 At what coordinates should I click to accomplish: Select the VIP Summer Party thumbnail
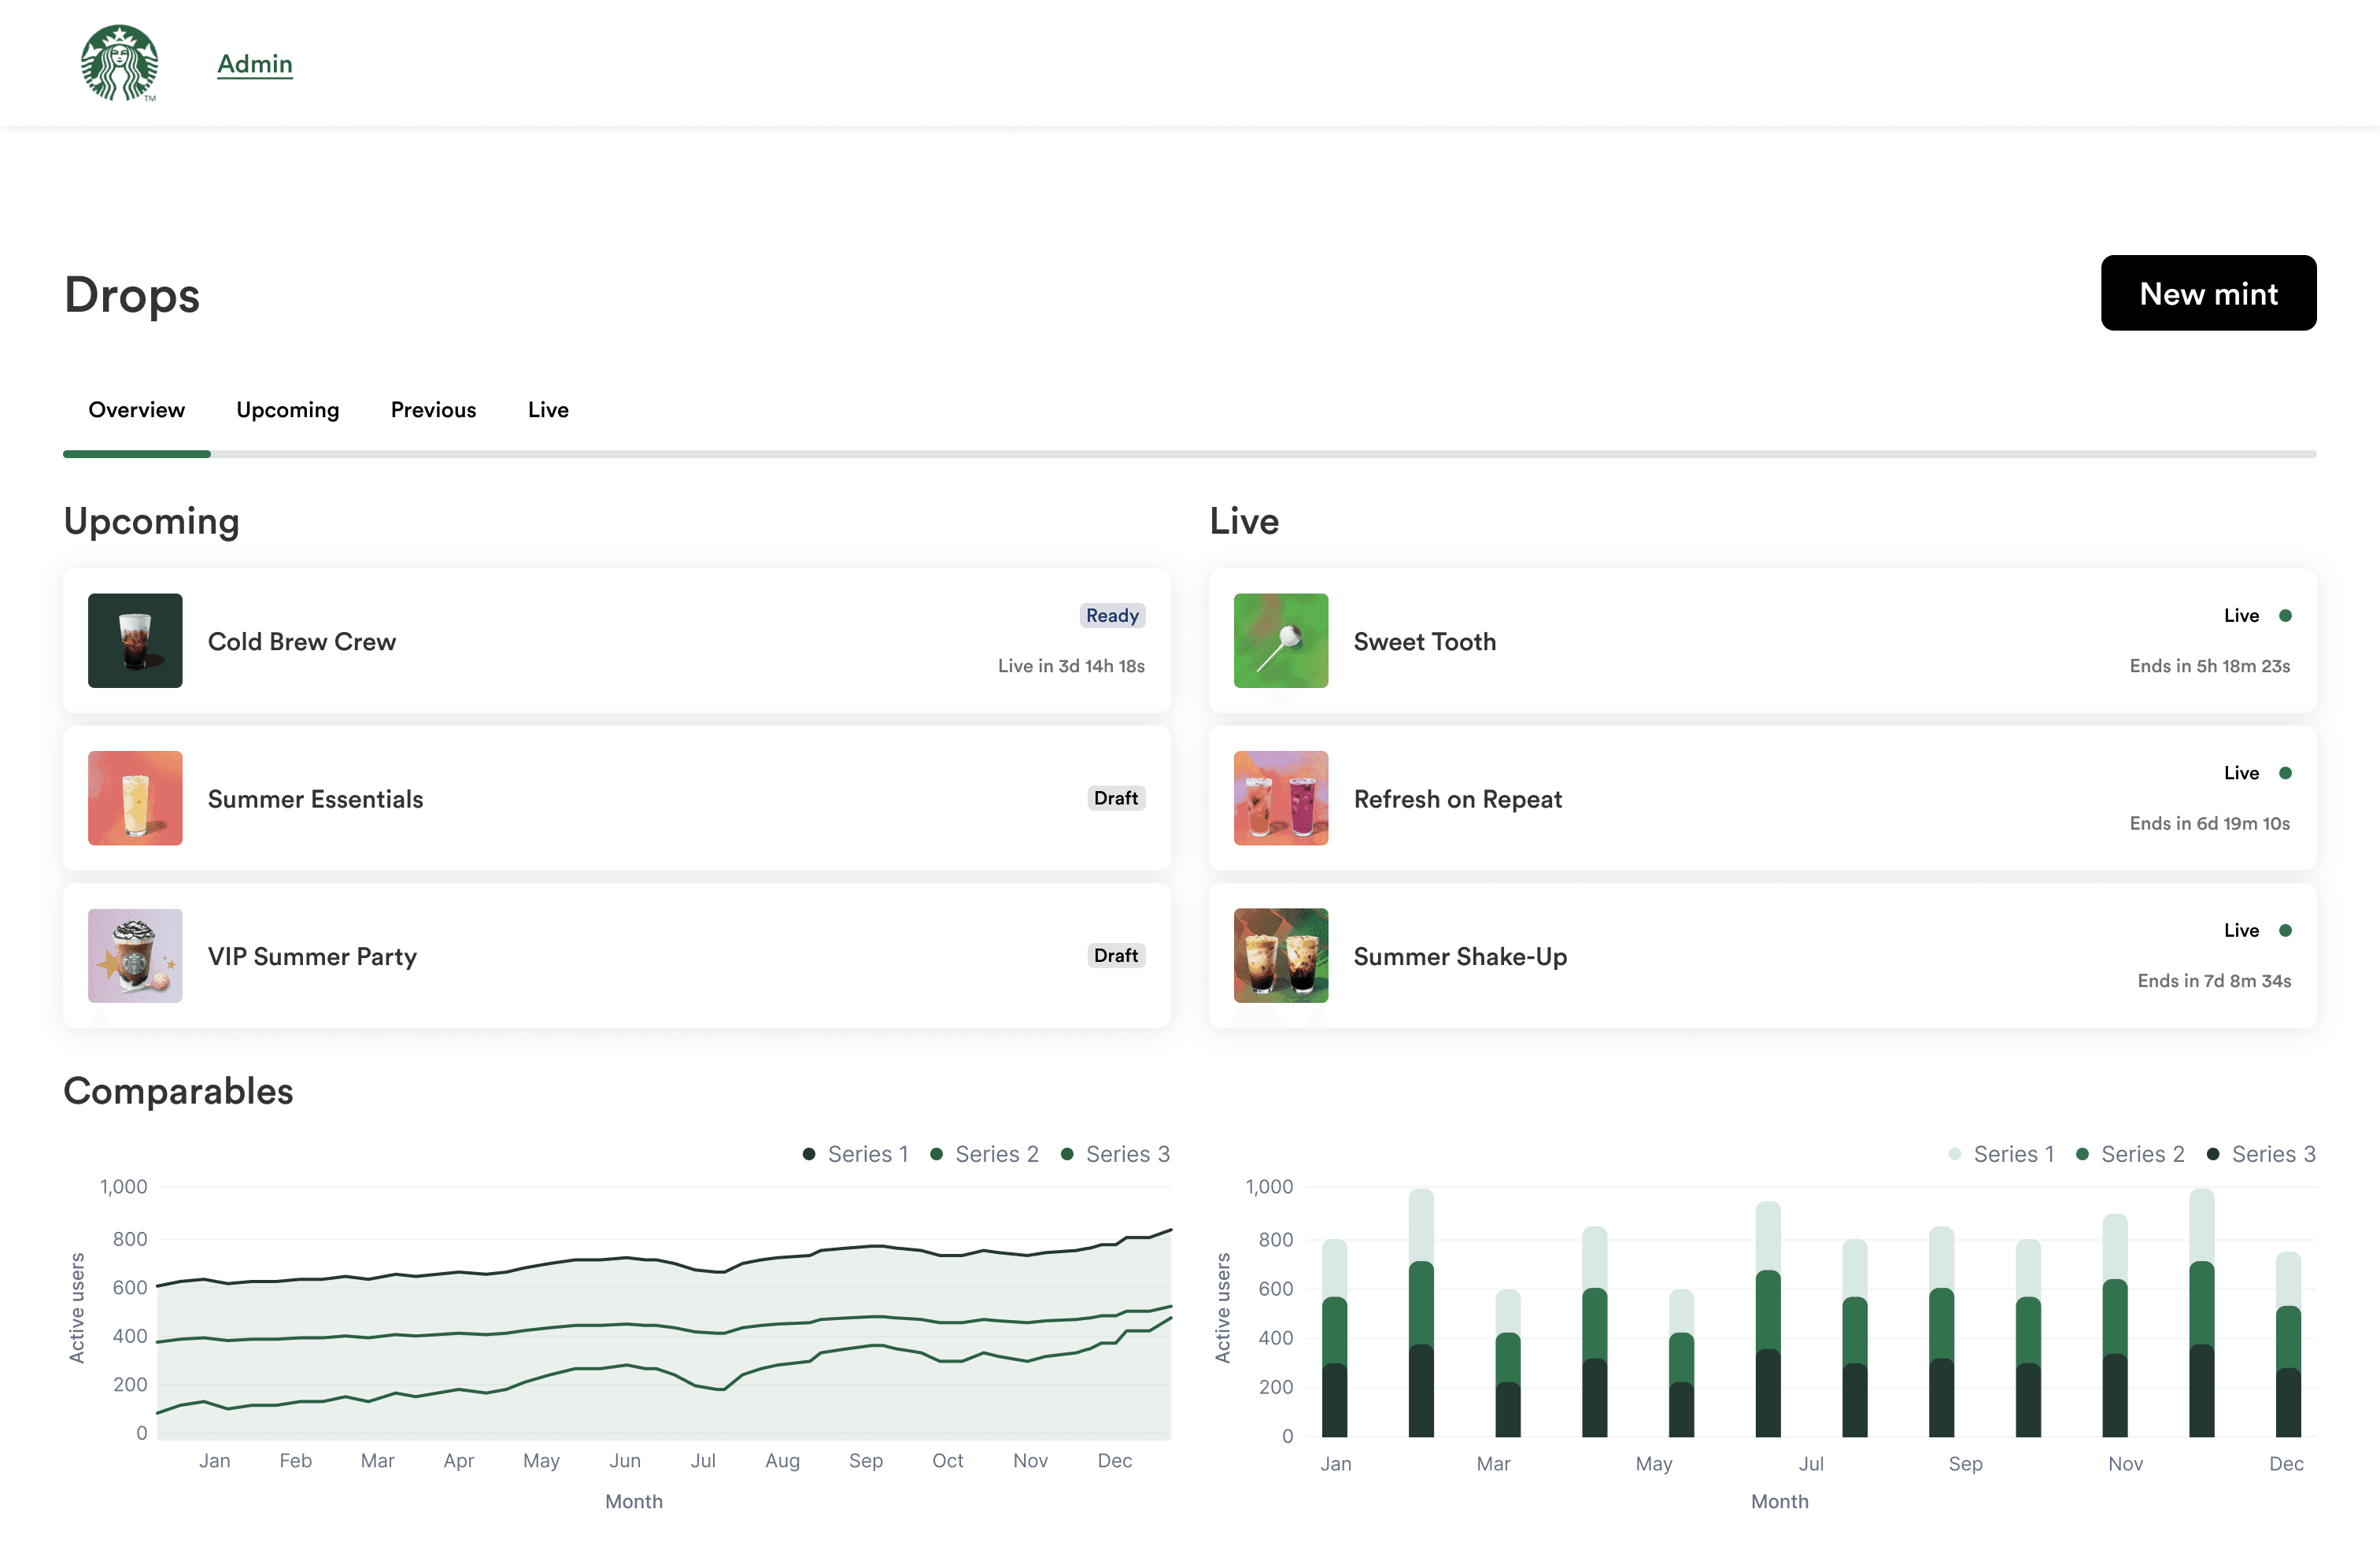135,955
